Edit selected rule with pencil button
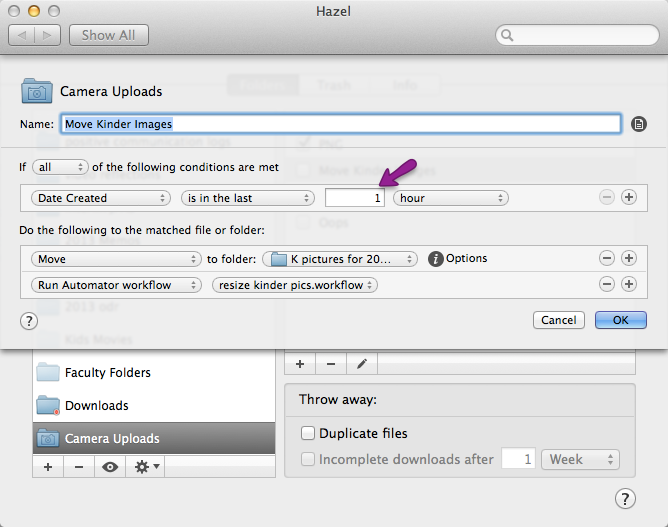The height and width of the screenshot is (527, 668). click(362, 364)
